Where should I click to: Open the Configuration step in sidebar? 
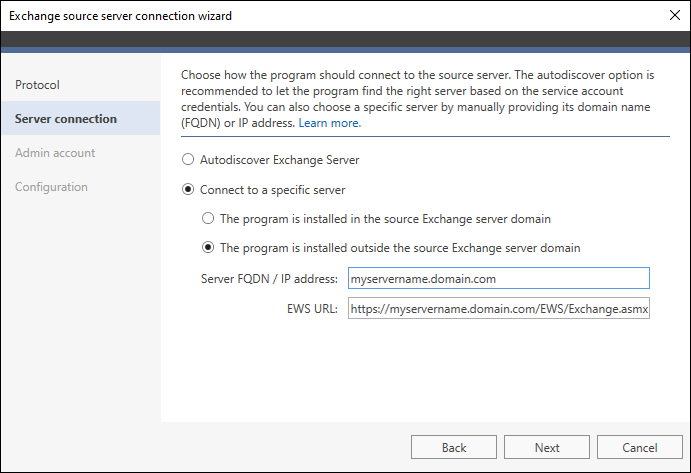(51, 187)
